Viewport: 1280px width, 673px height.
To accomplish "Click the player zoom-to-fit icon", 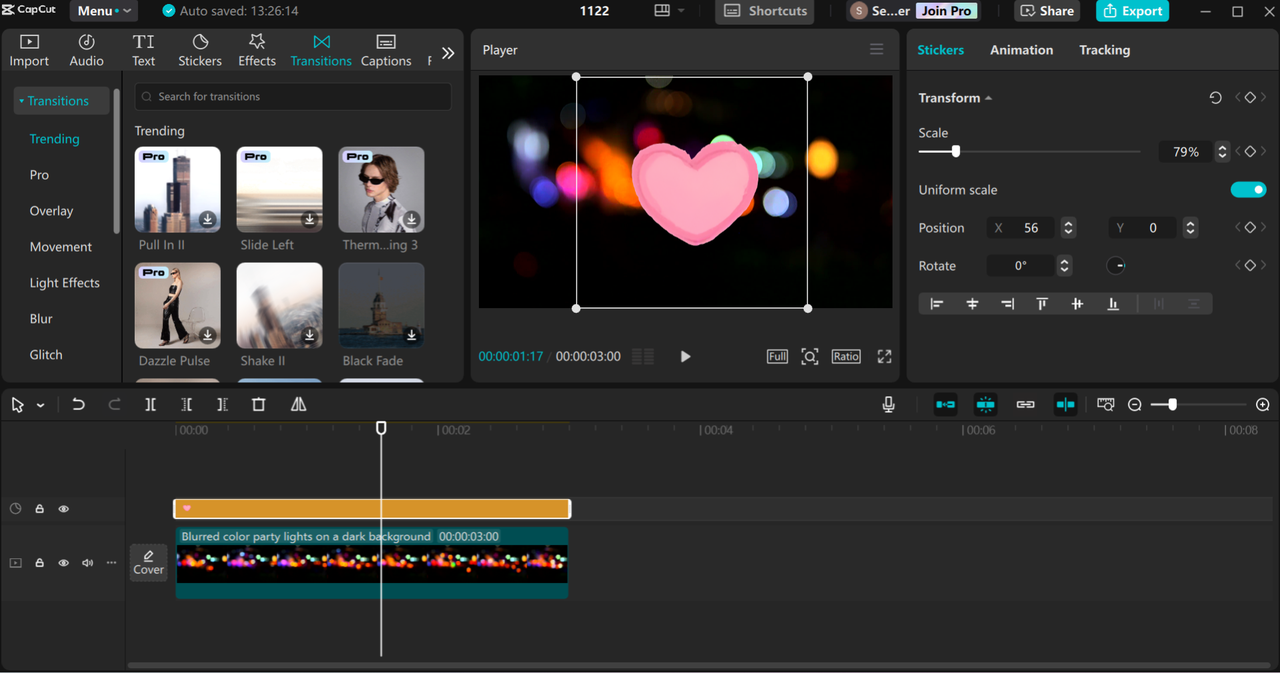I will click(810, 356).
